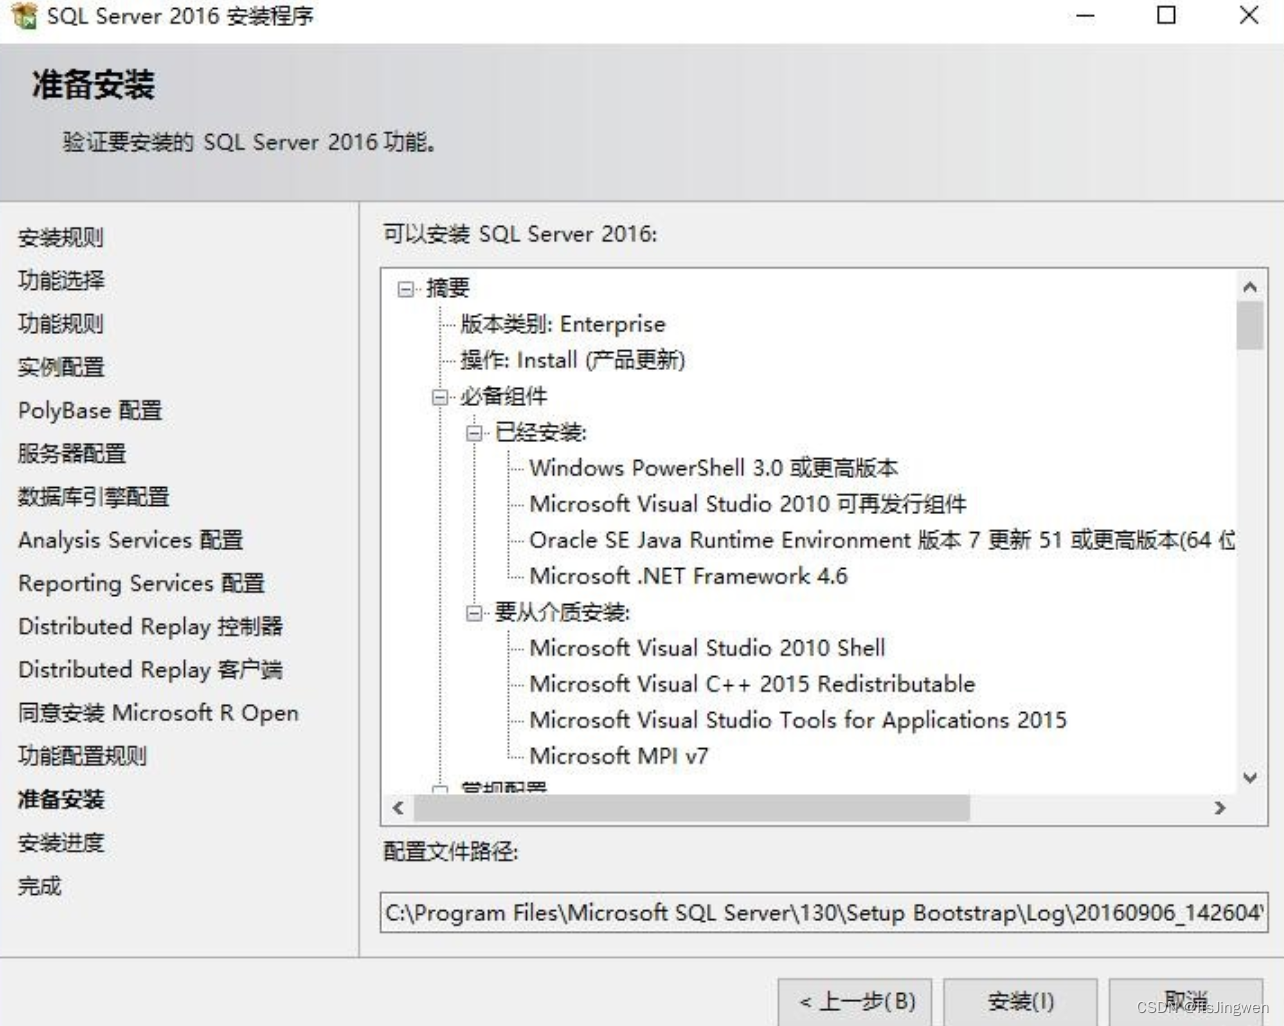Collapse the 要从介质安装 tree node
Viewport: 1284px width, 1026px height.
click(x=474, y=613)
